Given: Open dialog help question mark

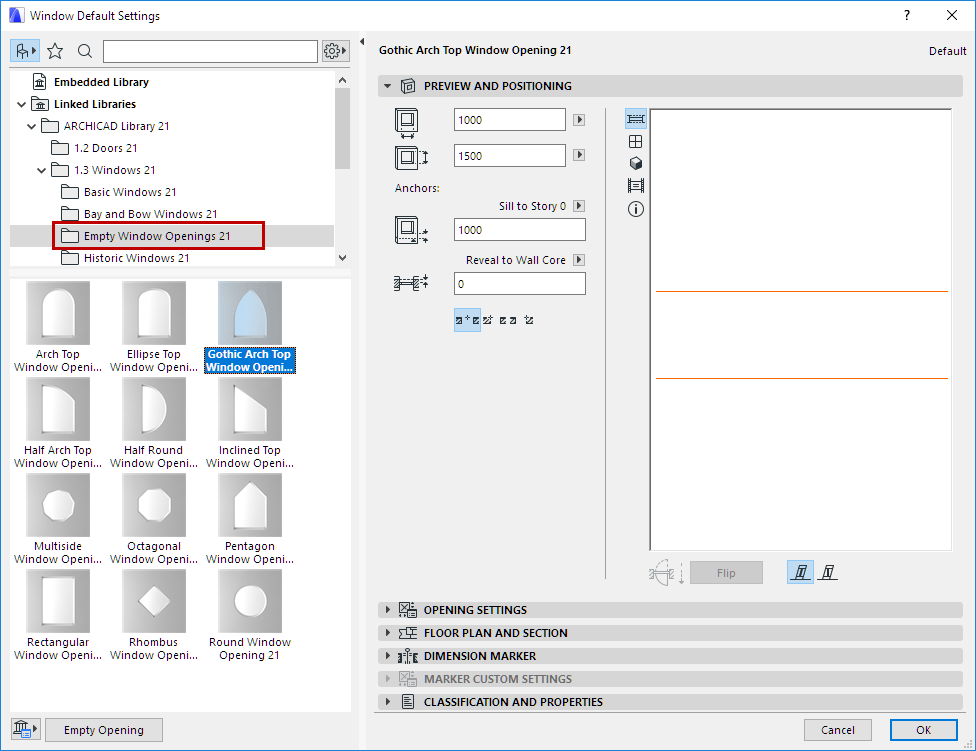Looking at the screenshot, I should pos(907,16).
